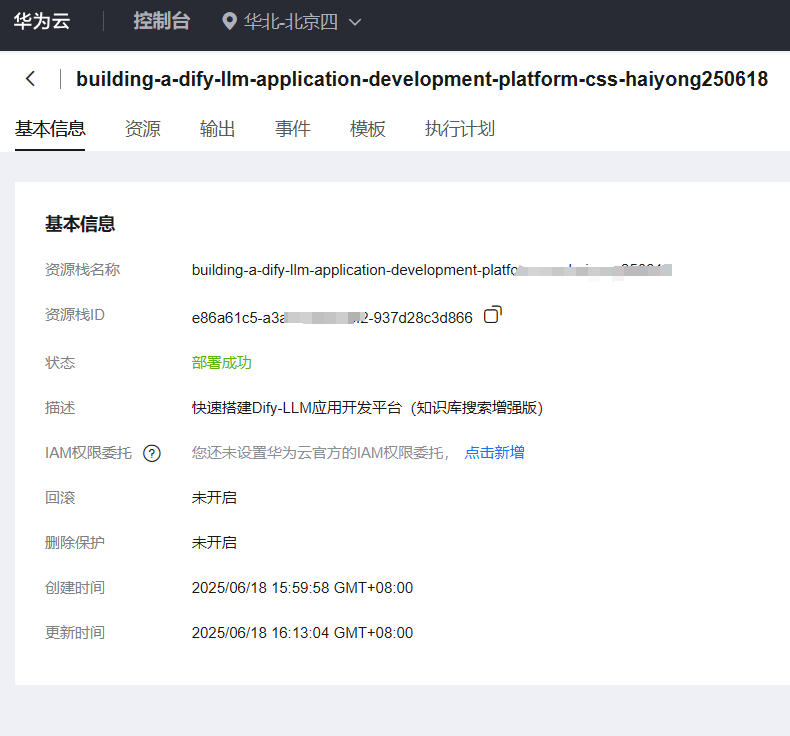The image size is (790, 736).
Task: Click the IAM权限委托 help question icon
Action: 152,453
